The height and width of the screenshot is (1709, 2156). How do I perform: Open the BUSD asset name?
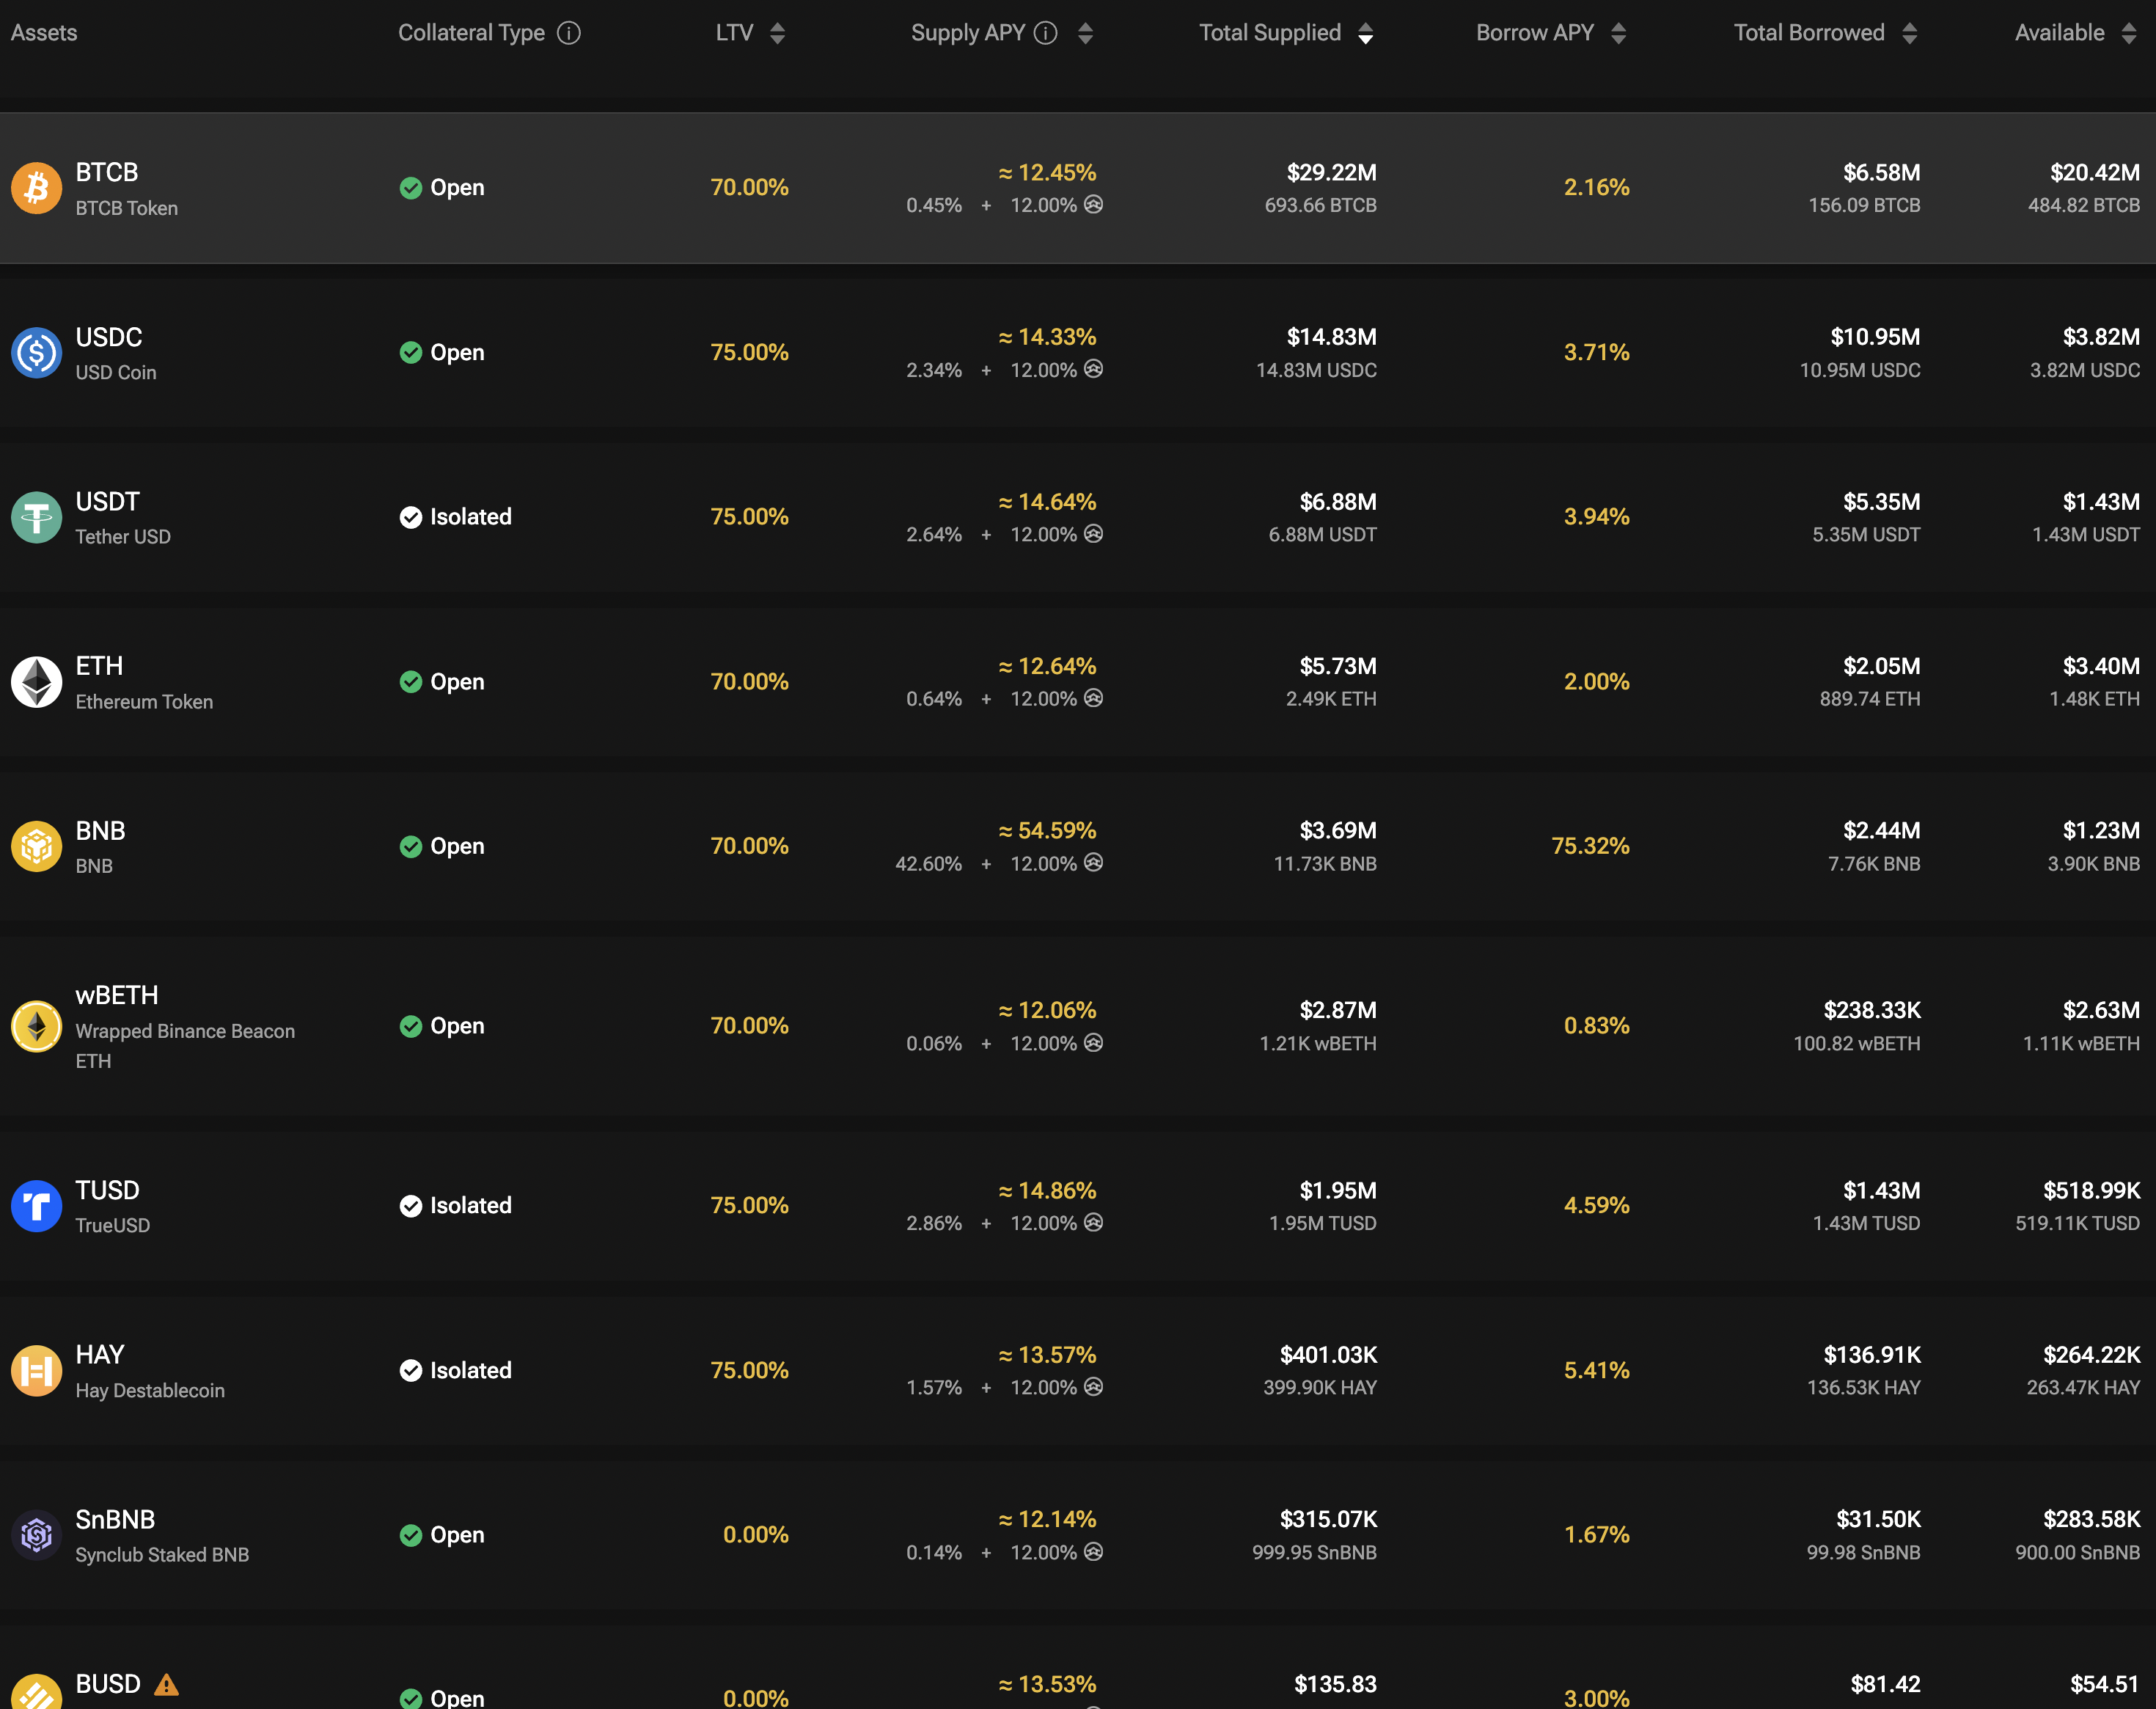click(x=108, y=1685)
